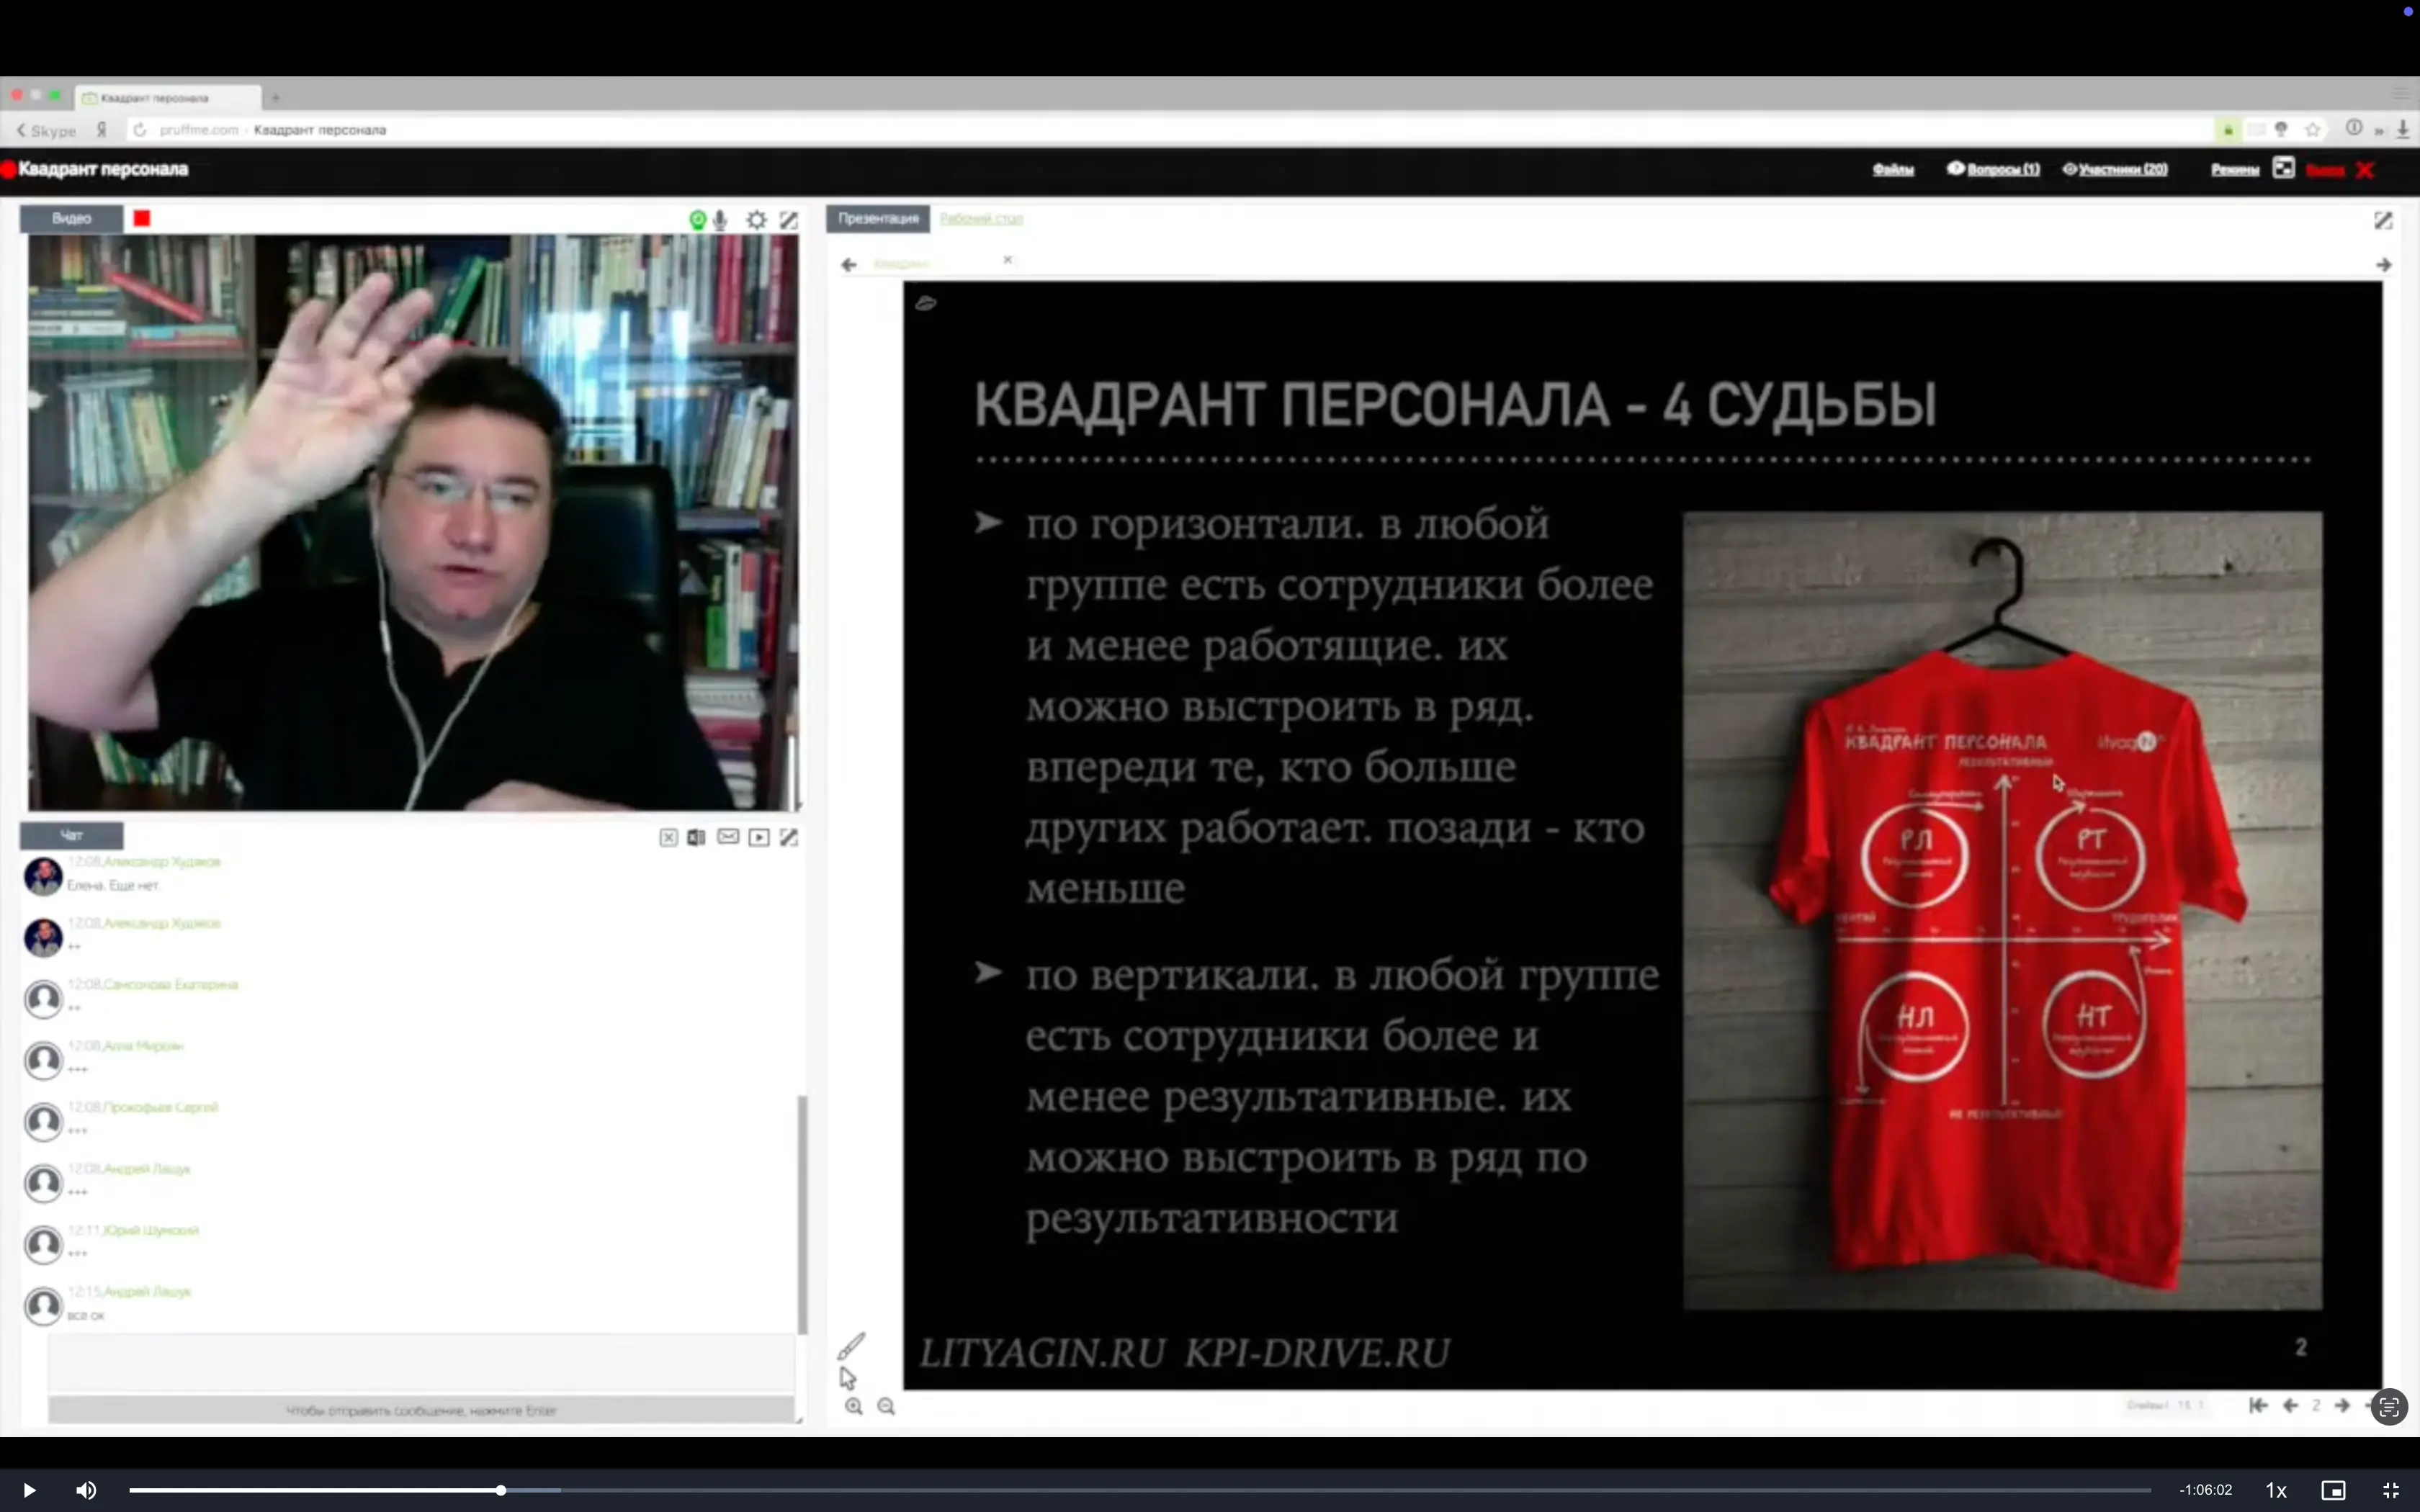The image size is (2420, 1512).
Task: Open the Файлы link in header
Action: pos(1893,169)
